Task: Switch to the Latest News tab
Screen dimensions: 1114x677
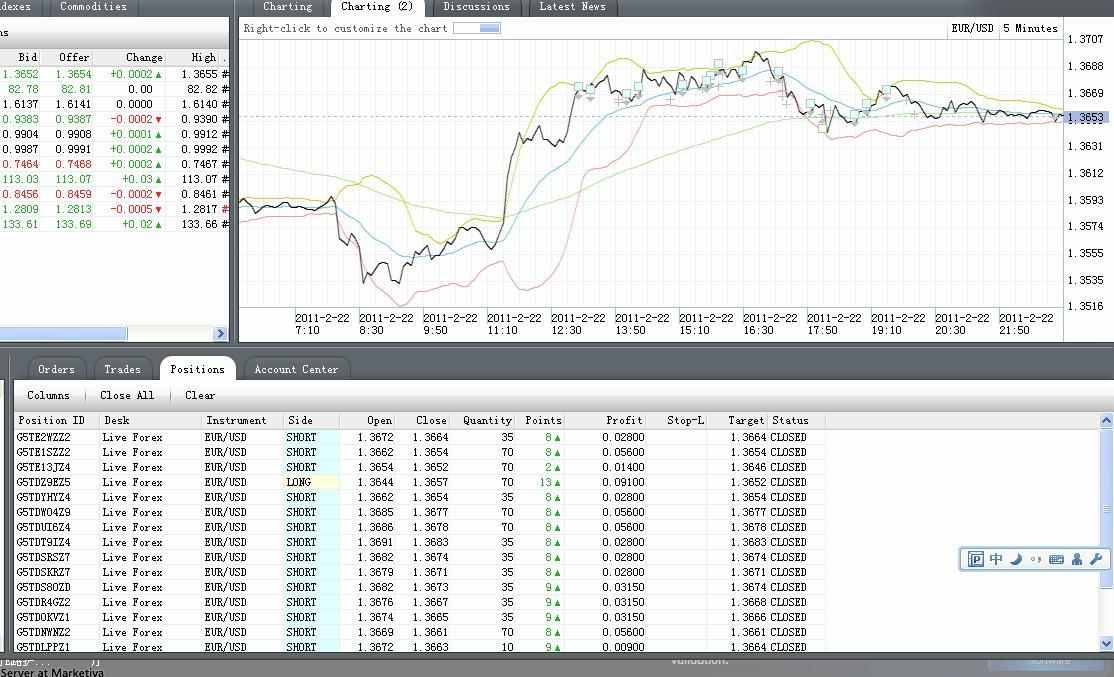Action: coord(572,7)
